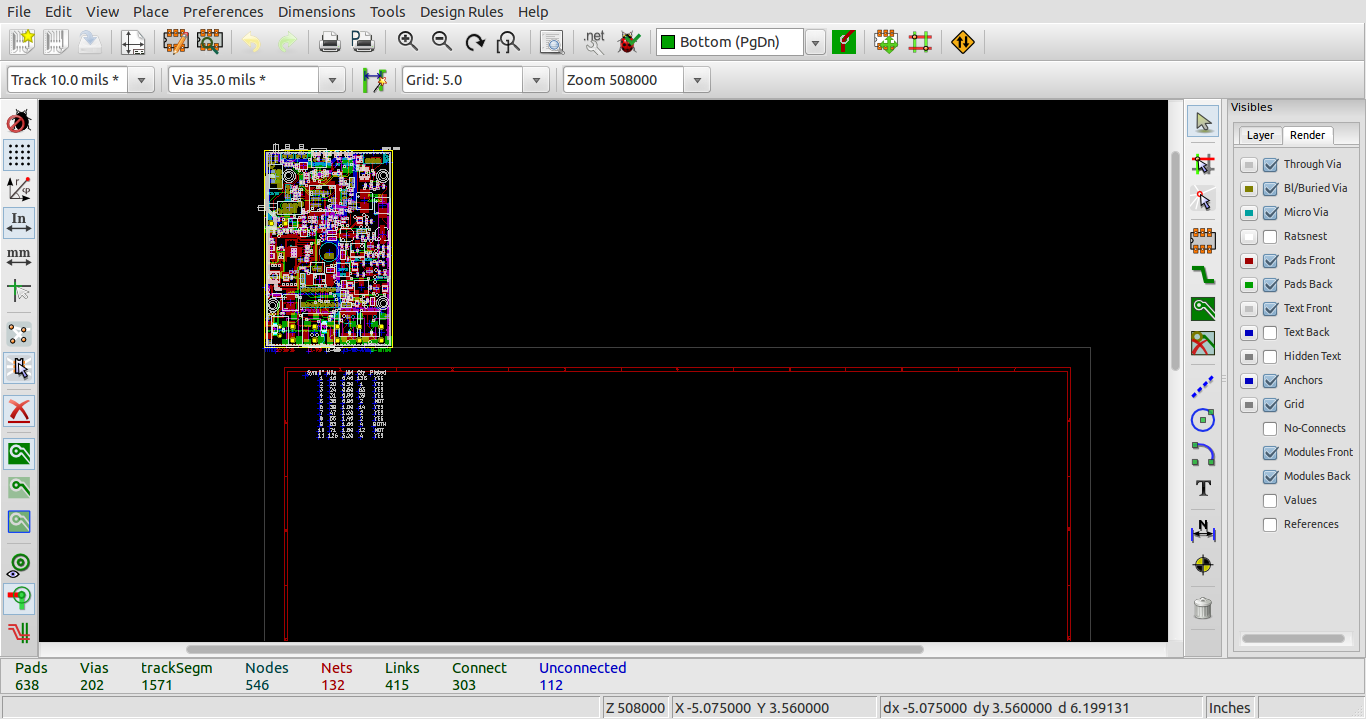Open the Via size dropdown
The image size is (1366, 719).
(331, 79)
